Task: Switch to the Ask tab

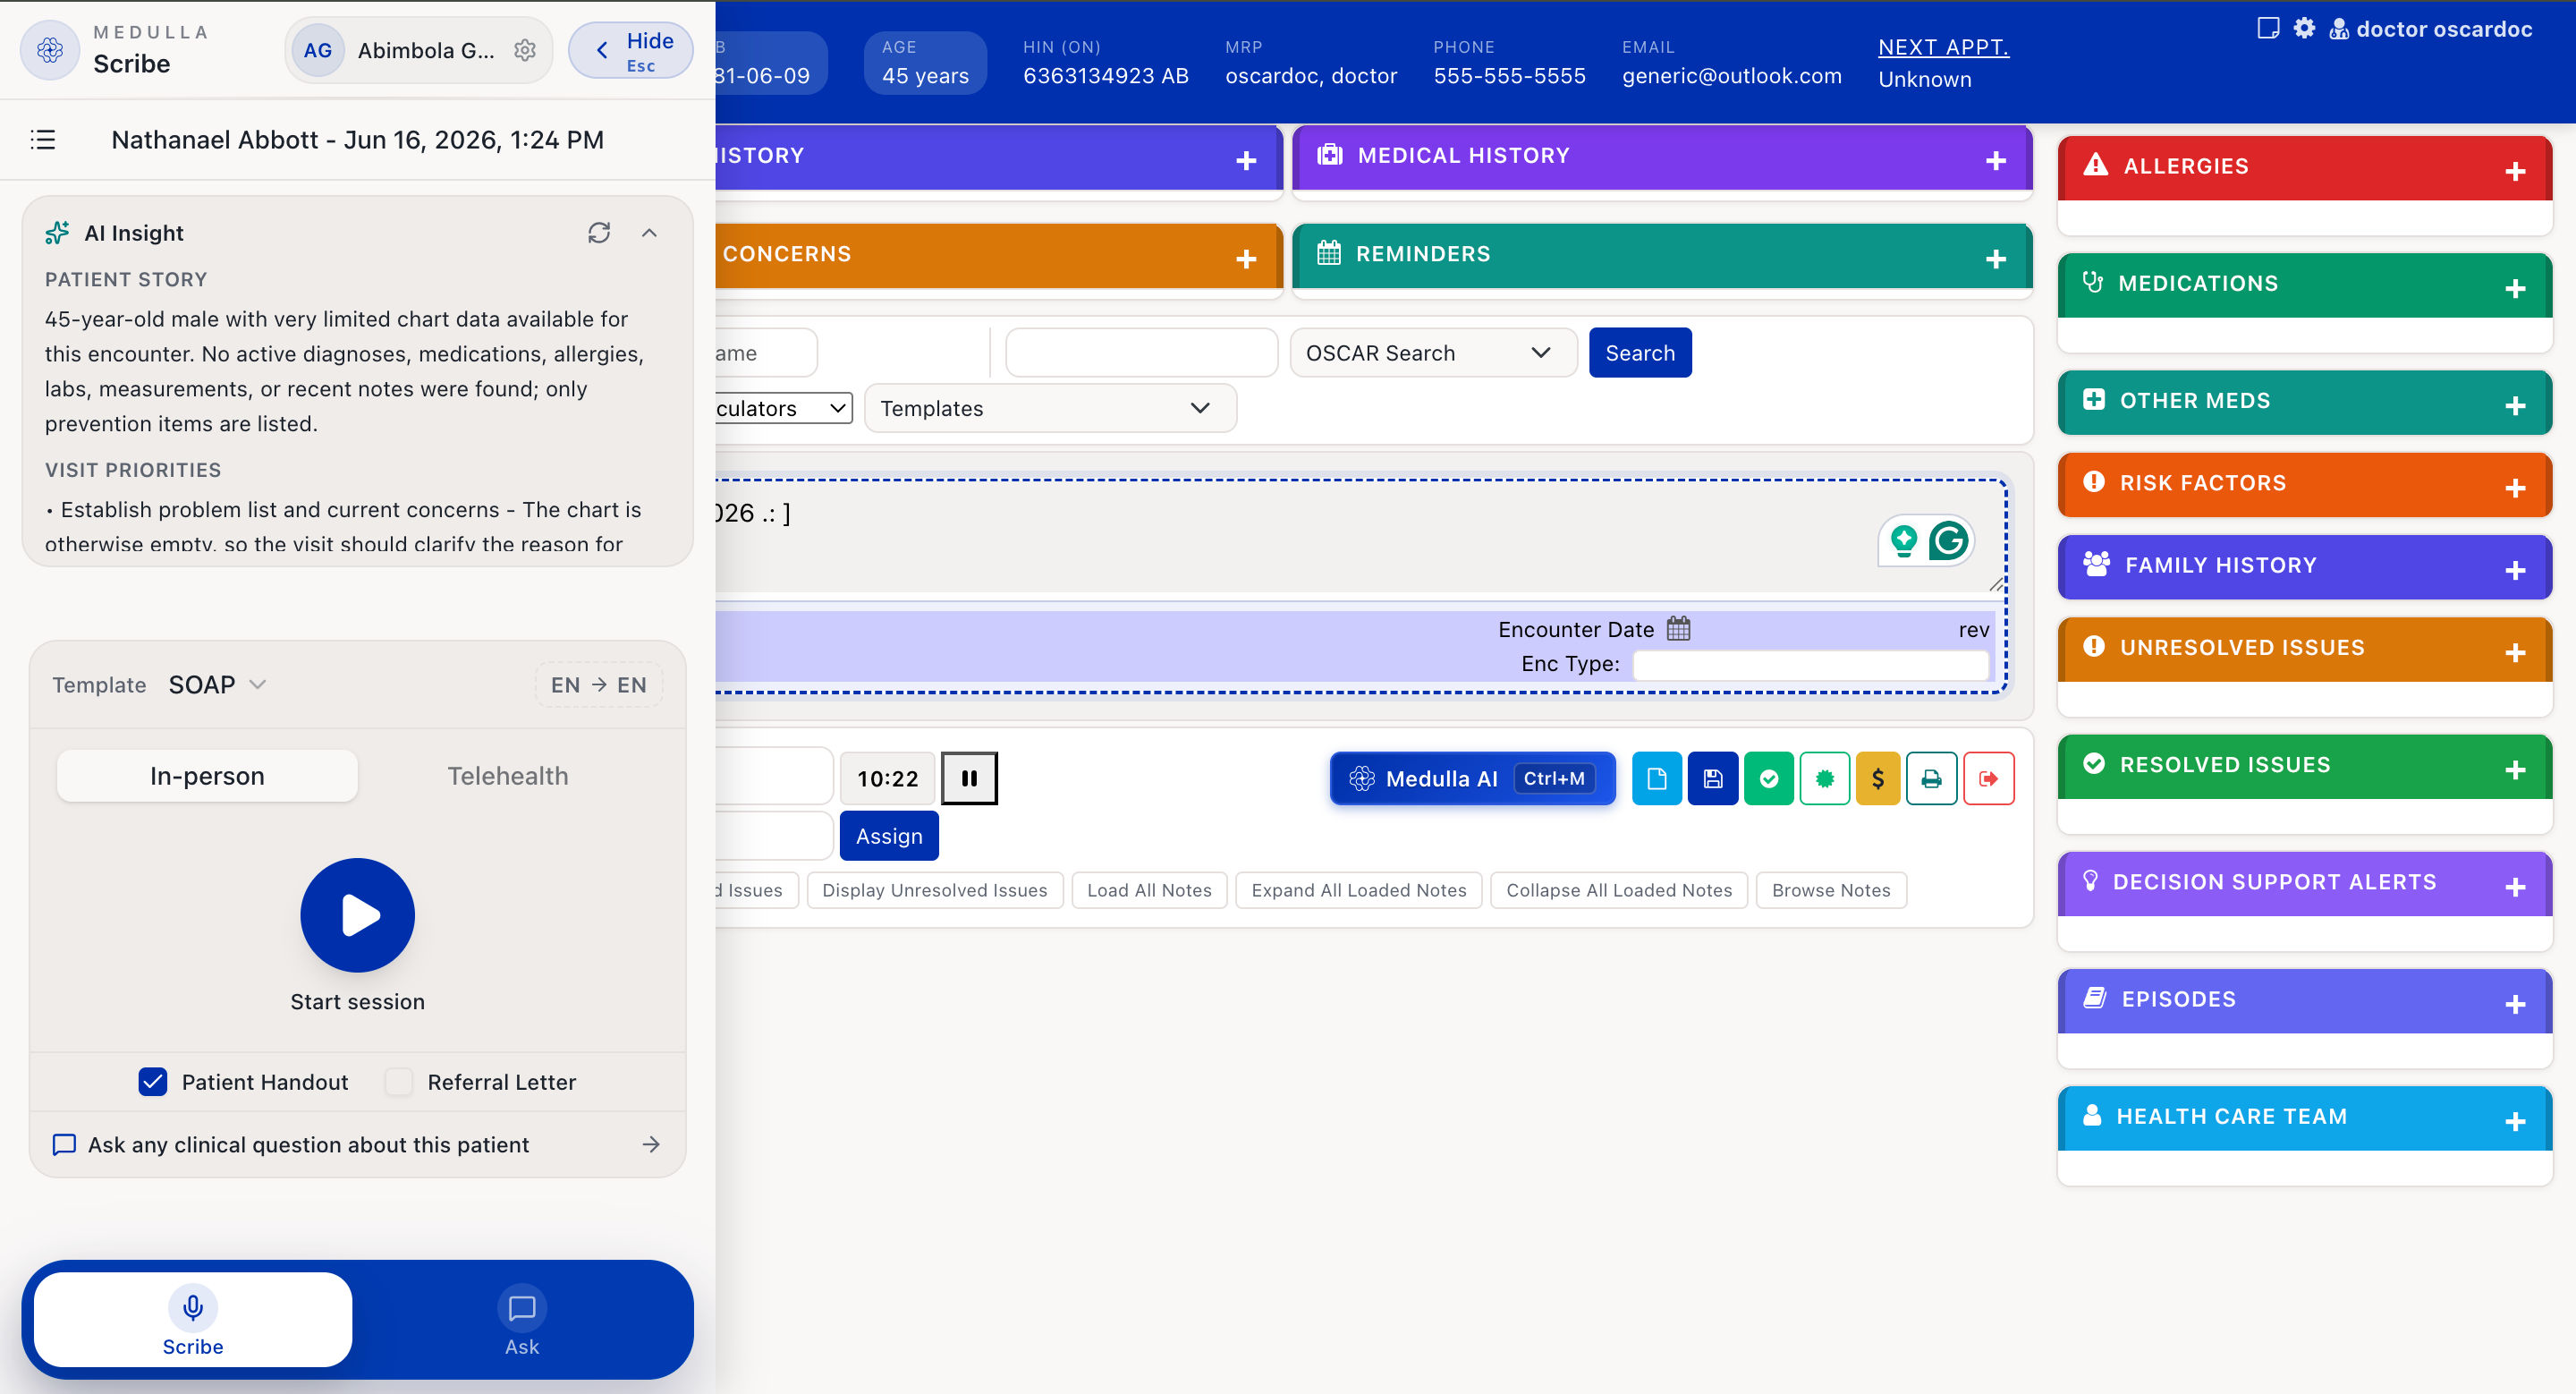Action: [x=521, y=1319]
